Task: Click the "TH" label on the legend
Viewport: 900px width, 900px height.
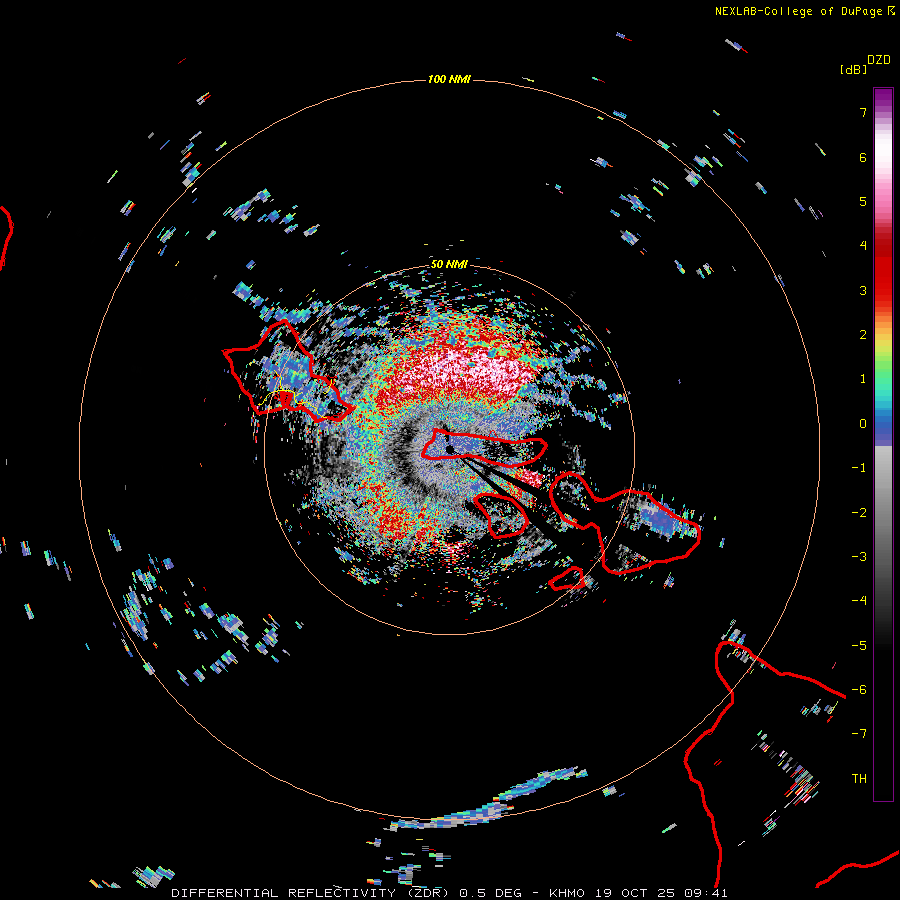Action: tap(859, 779)
